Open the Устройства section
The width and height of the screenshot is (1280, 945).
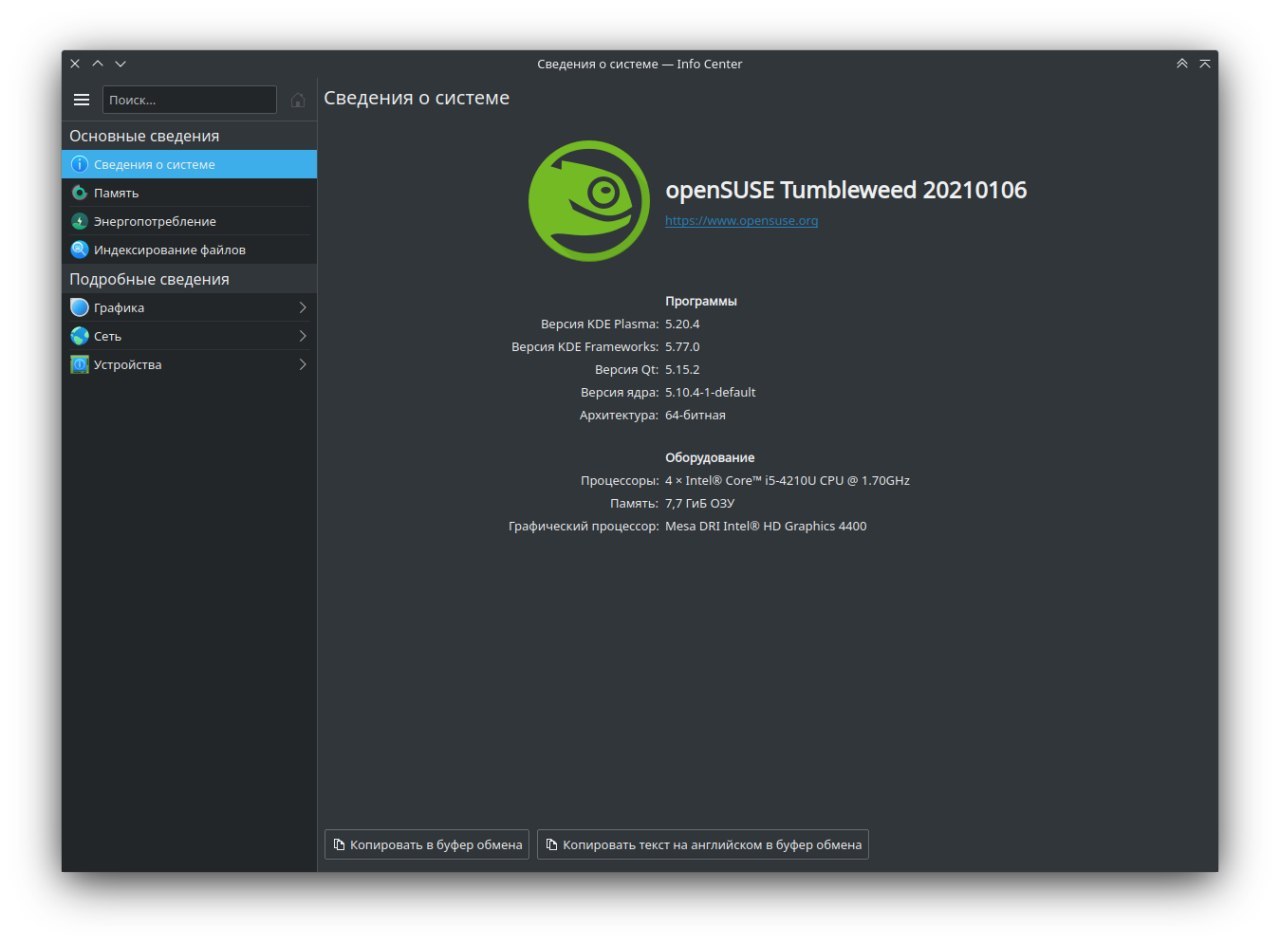[189, 364]
